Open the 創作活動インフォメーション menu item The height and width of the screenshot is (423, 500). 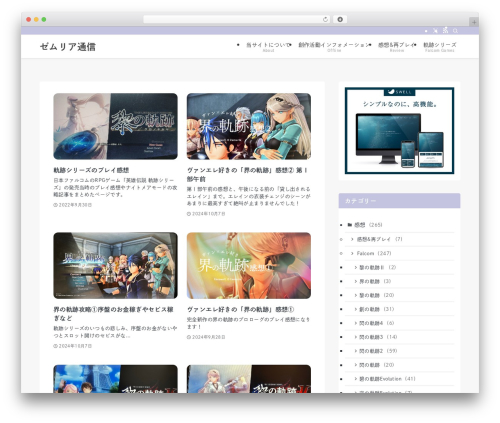(334, 47)
